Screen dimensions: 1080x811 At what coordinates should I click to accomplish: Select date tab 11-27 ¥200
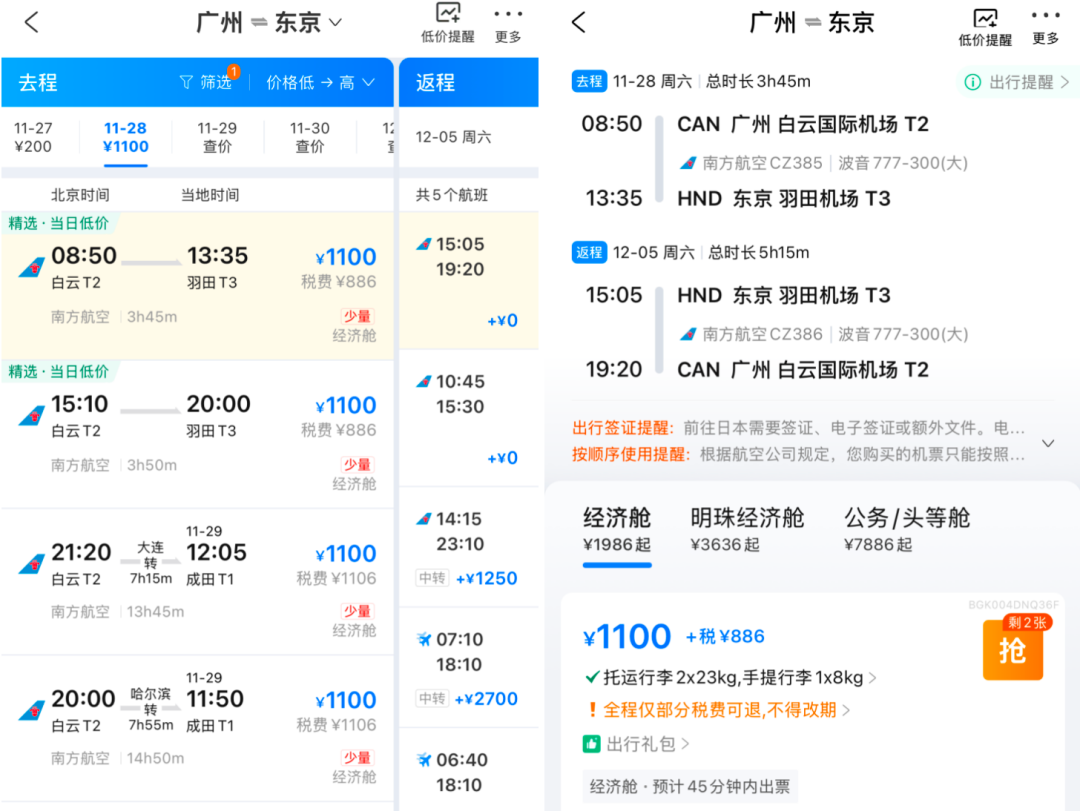pos(33,137)
